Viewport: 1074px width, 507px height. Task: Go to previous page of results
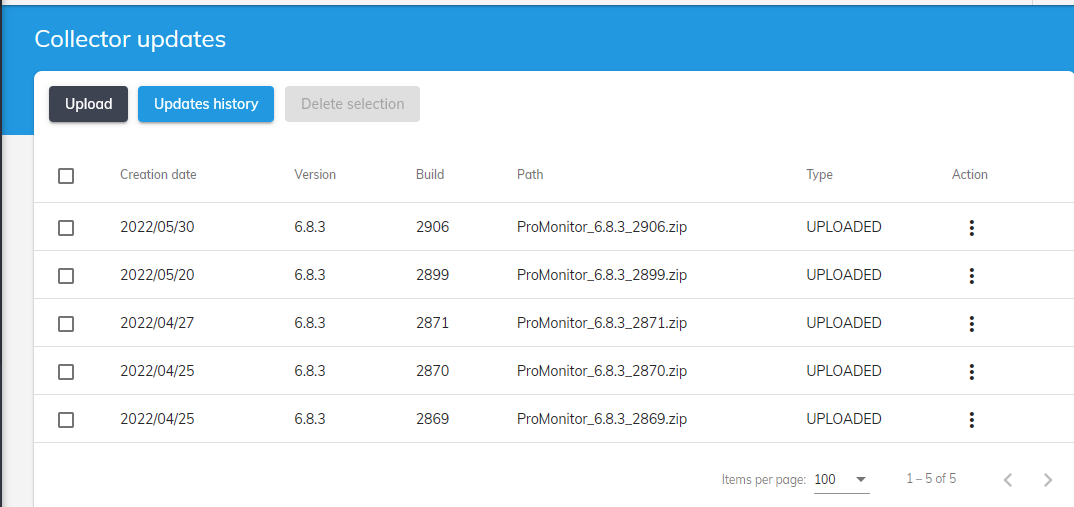1008,480
